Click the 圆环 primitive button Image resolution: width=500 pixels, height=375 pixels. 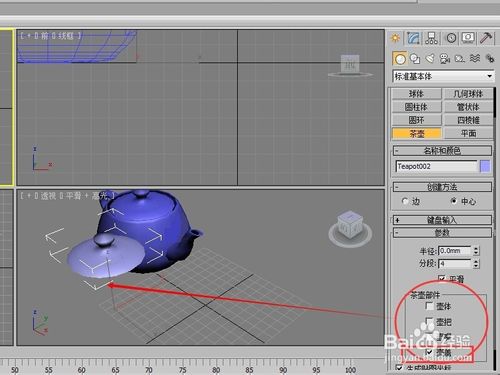pyautogui.click(x=417, y=120)
